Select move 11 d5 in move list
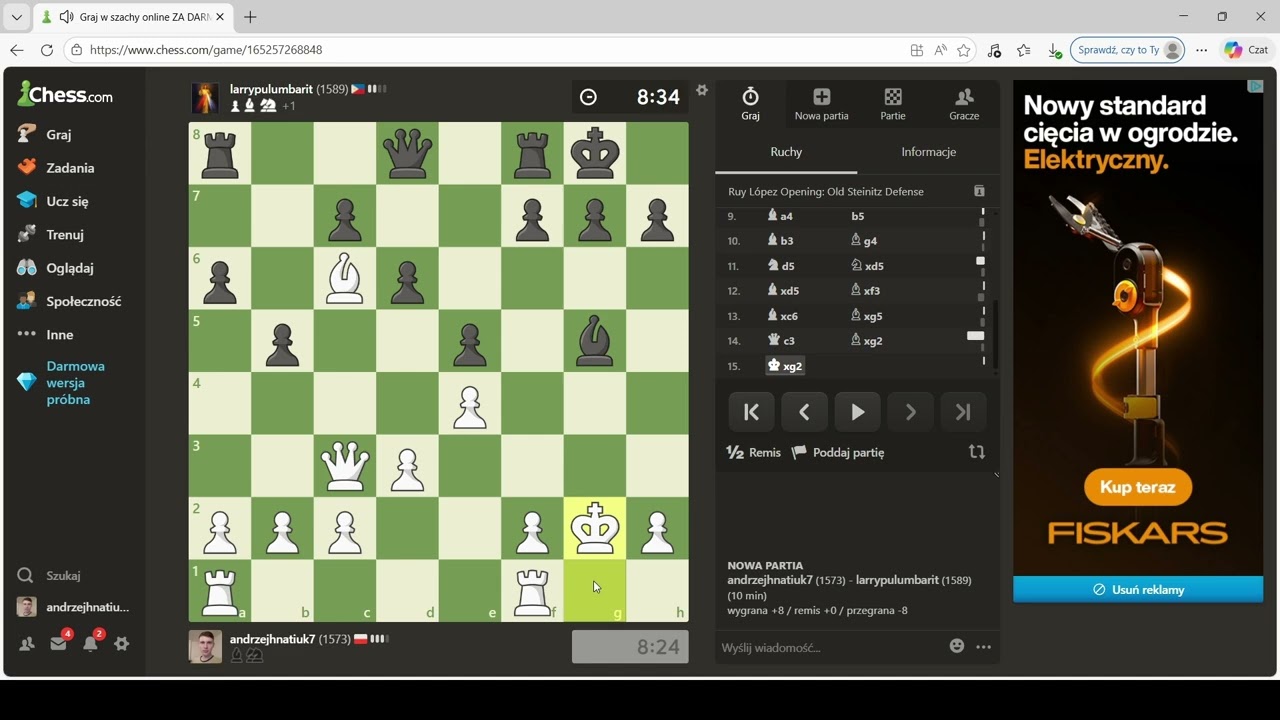Image resolution: width=1280 pixels, height=720 pixels. (x=780, y=266)
